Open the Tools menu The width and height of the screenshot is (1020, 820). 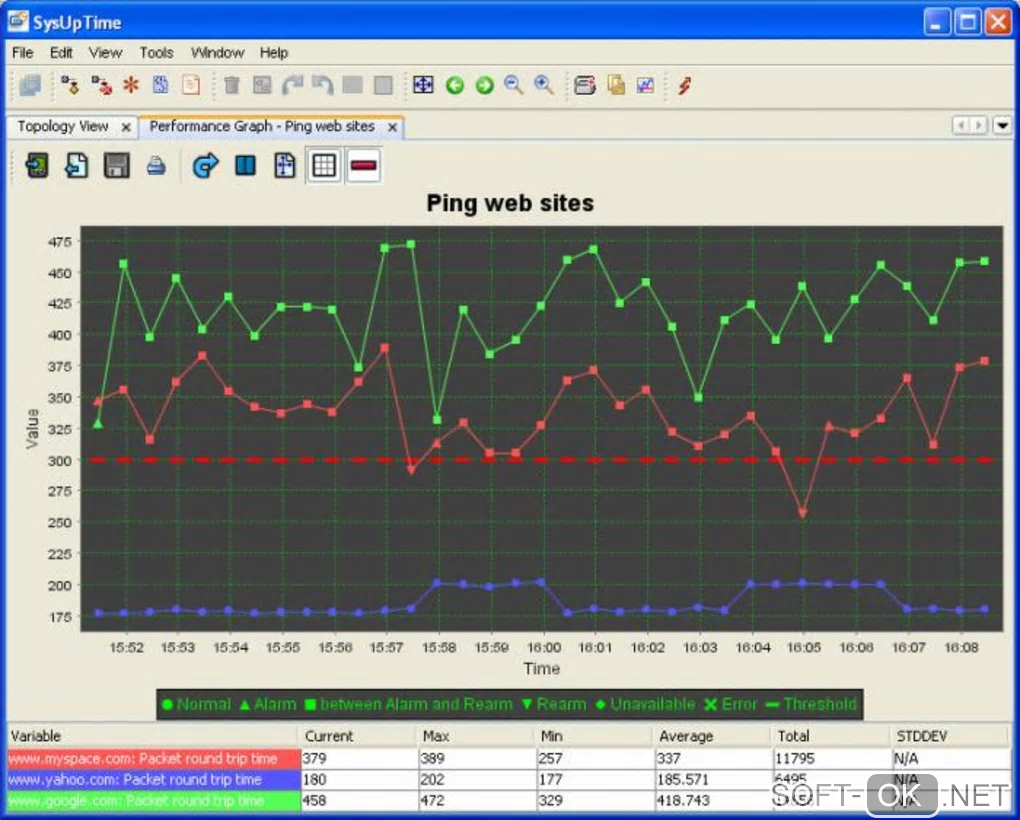click(x=157, y=53)
